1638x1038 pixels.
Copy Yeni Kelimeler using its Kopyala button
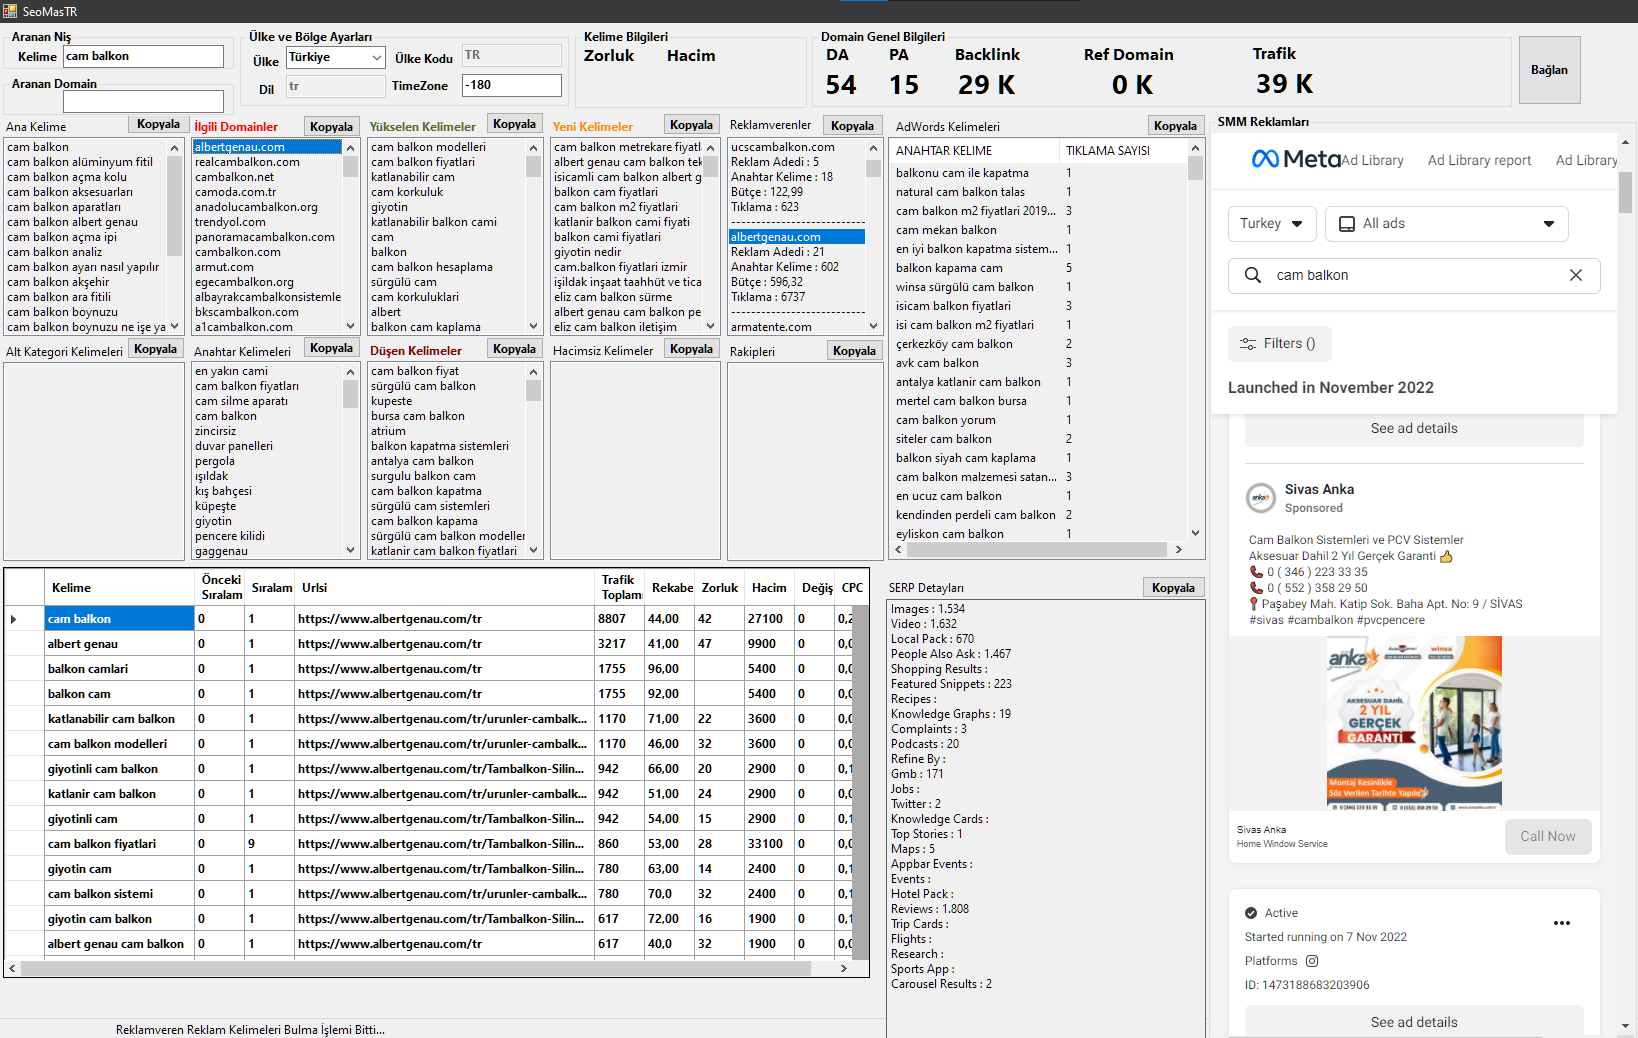point(691,125)
